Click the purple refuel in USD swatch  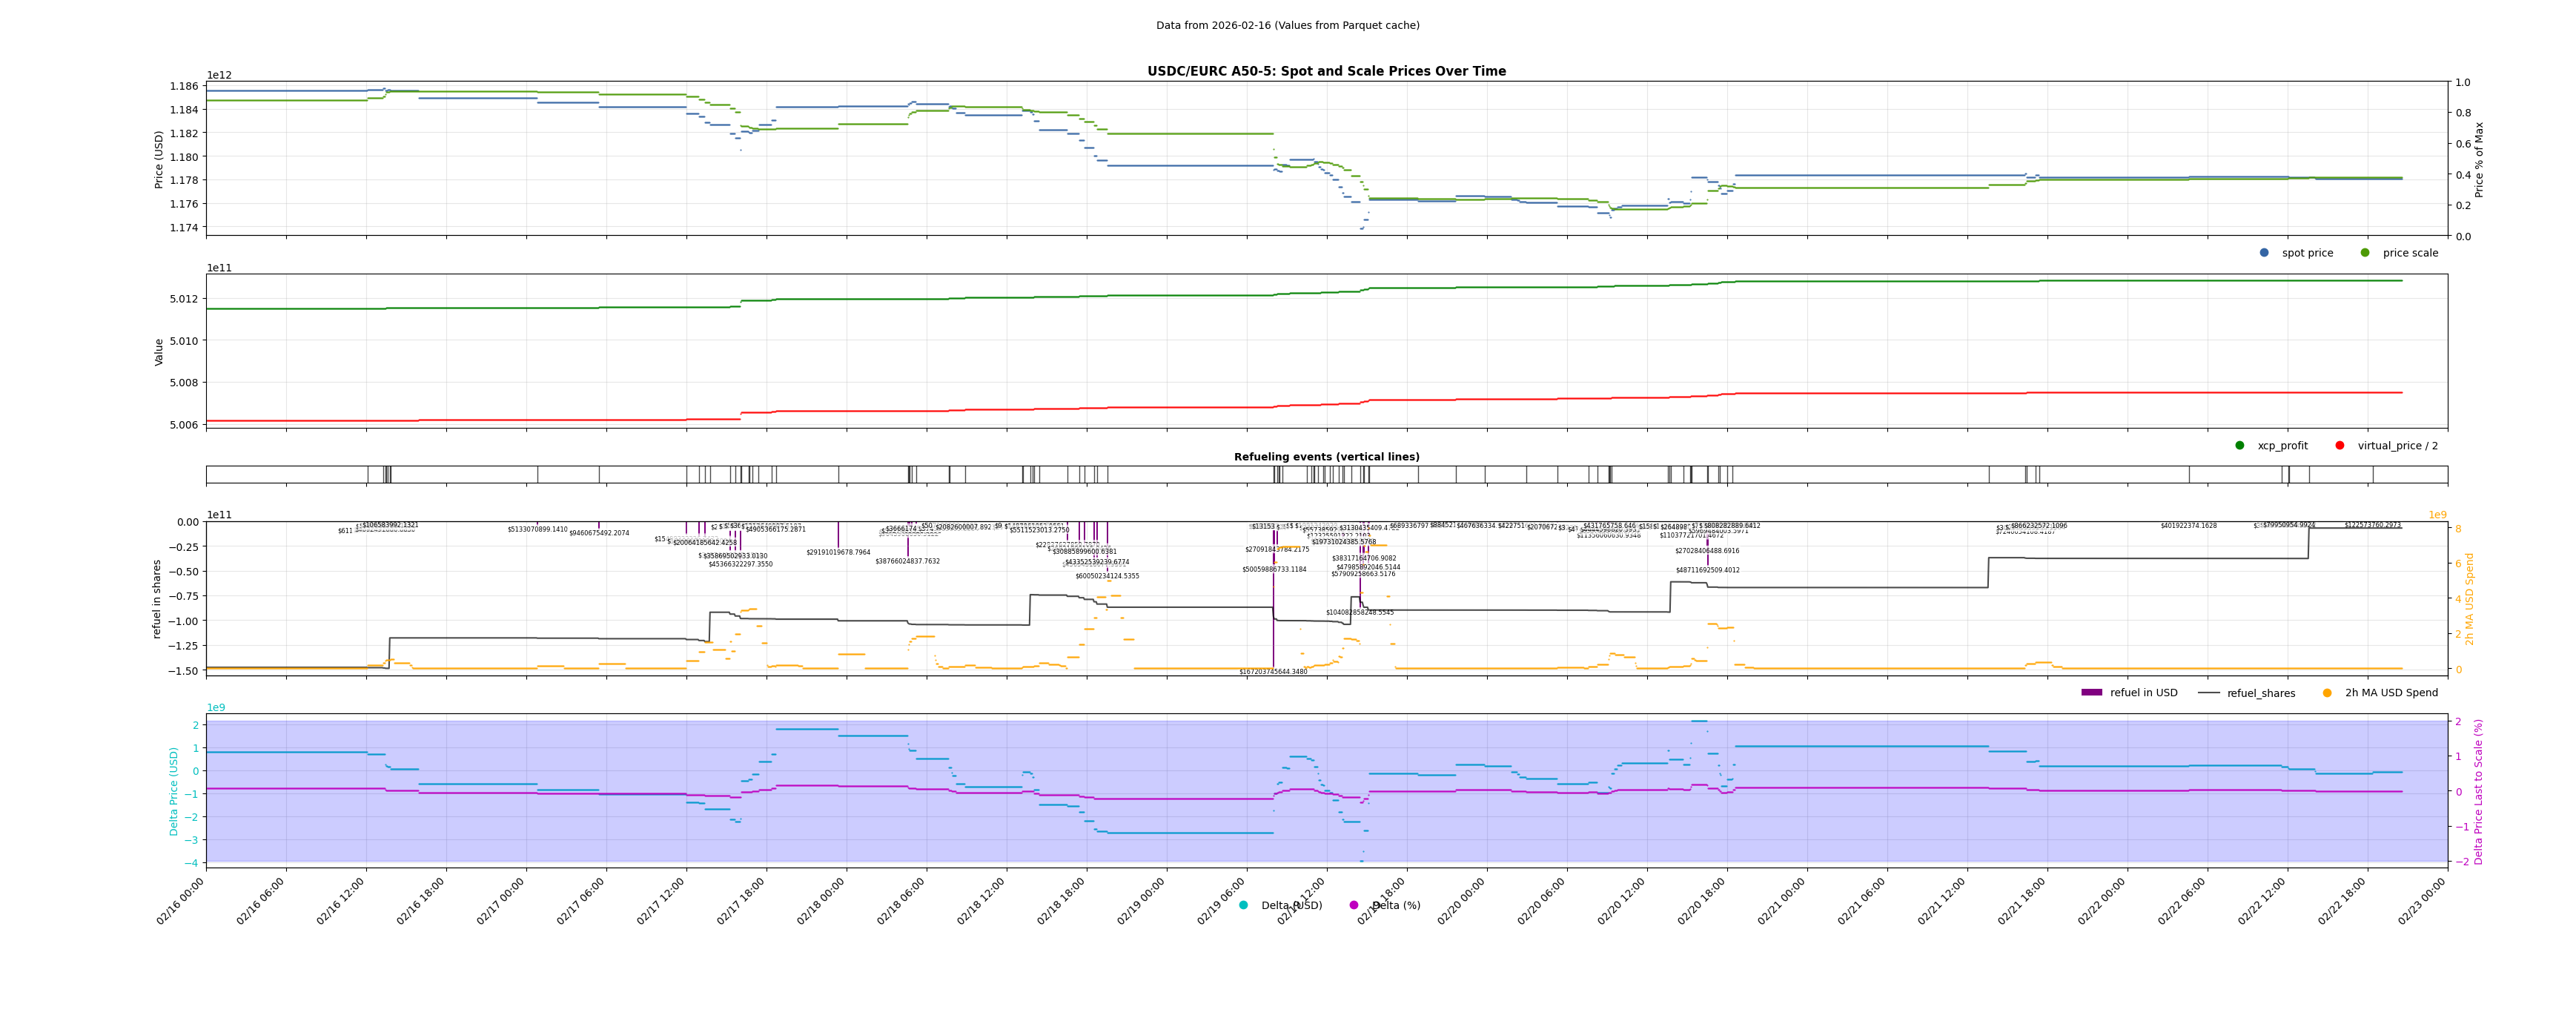2092,693
